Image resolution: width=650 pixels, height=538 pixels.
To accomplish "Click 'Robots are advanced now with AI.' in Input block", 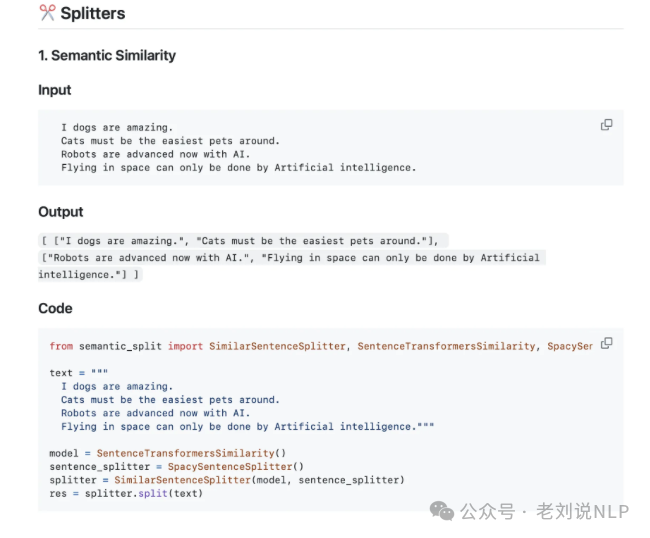I will pos(155,154).
